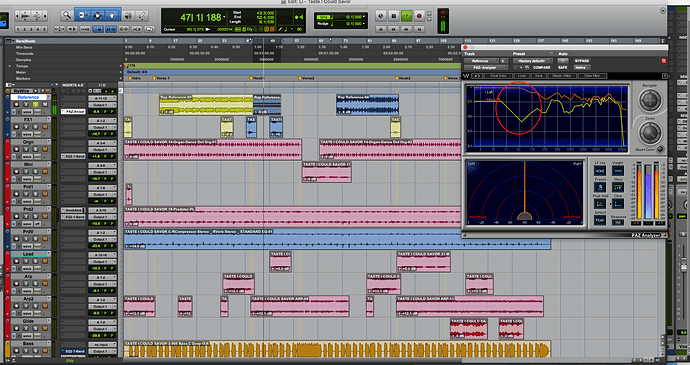This screenshot has height=365, width=690.
Task: Open the Reference track view wave selector
Action: (27, 112)
